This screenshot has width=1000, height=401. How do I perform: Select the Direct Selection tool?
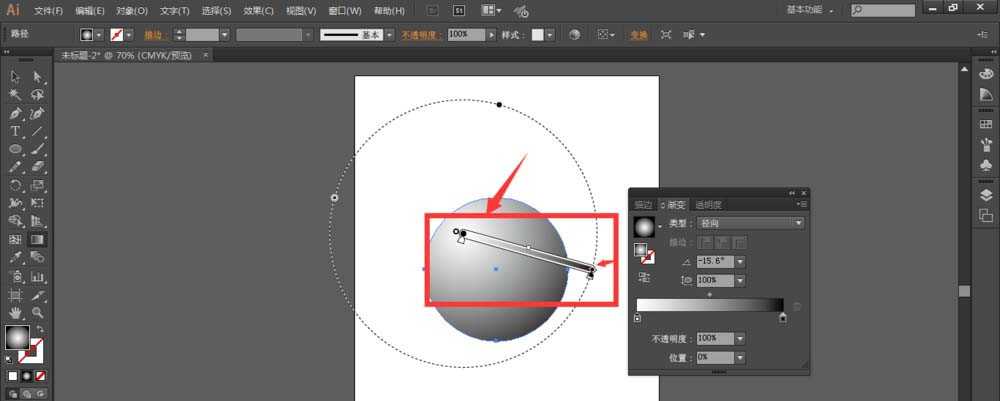(x=37, y=77)
